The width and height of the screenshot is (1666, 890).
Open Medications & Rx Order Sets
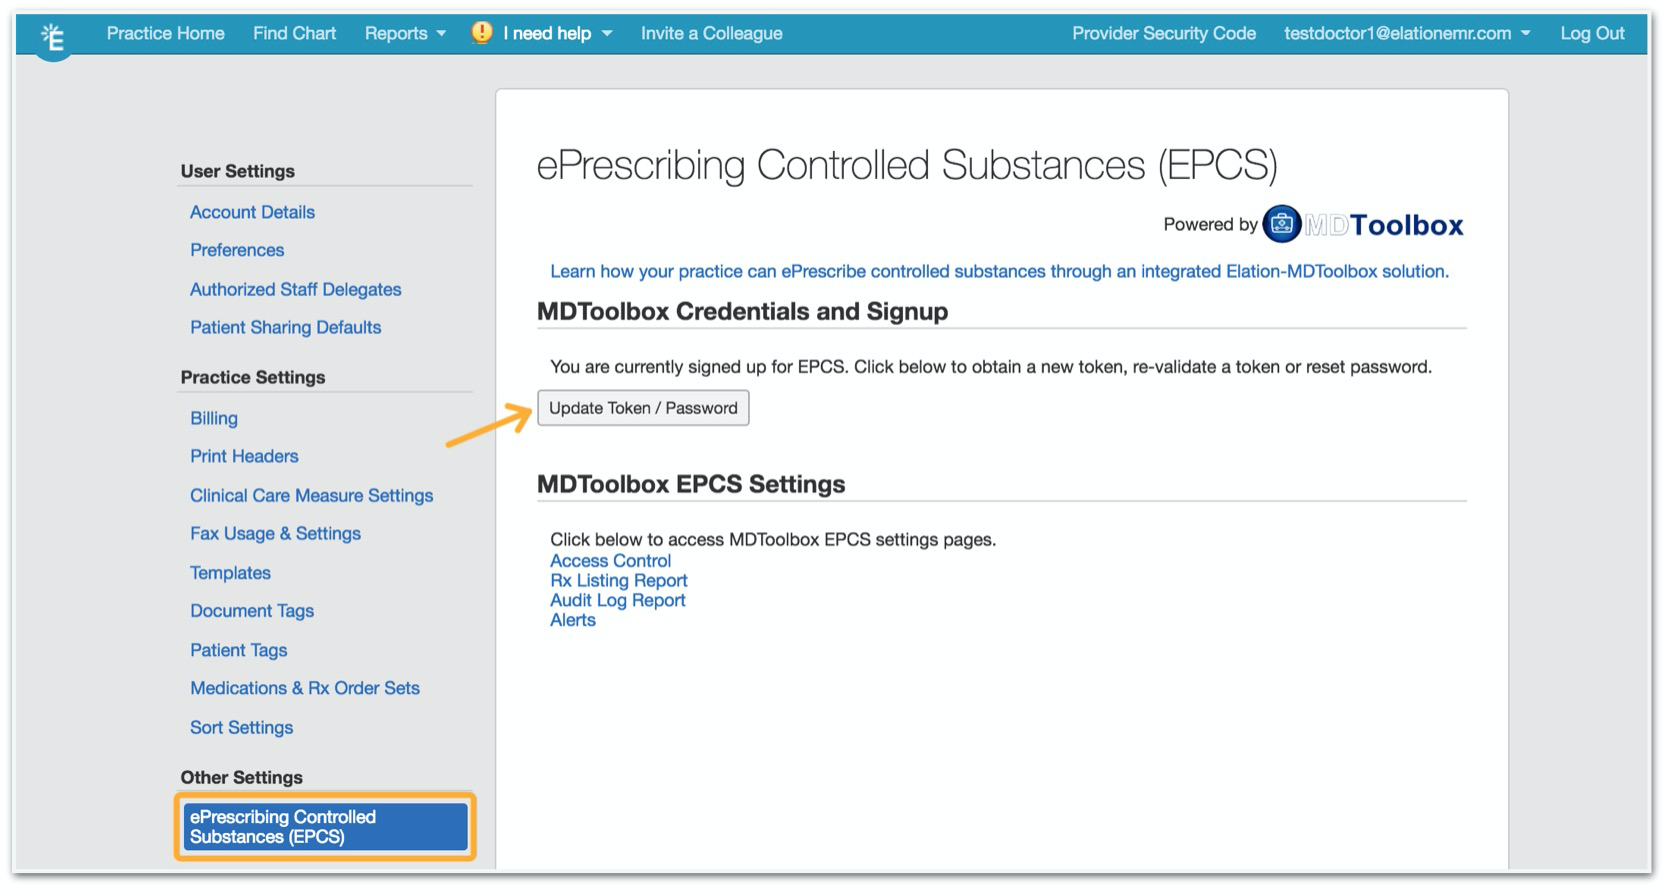[304, 688]
